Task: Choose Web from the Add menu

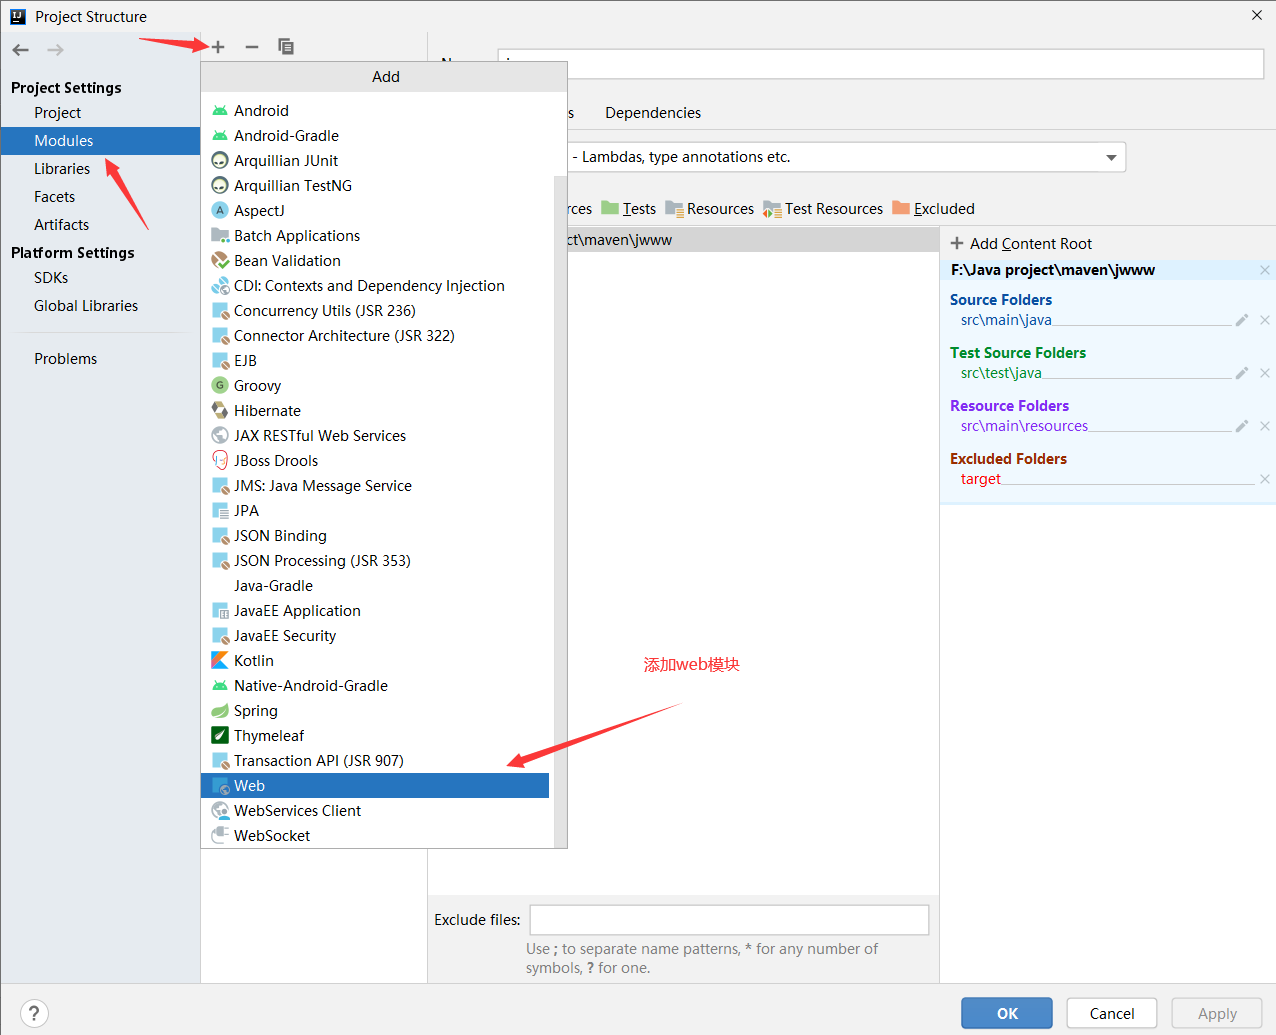Action: click(x=375, y=786)
